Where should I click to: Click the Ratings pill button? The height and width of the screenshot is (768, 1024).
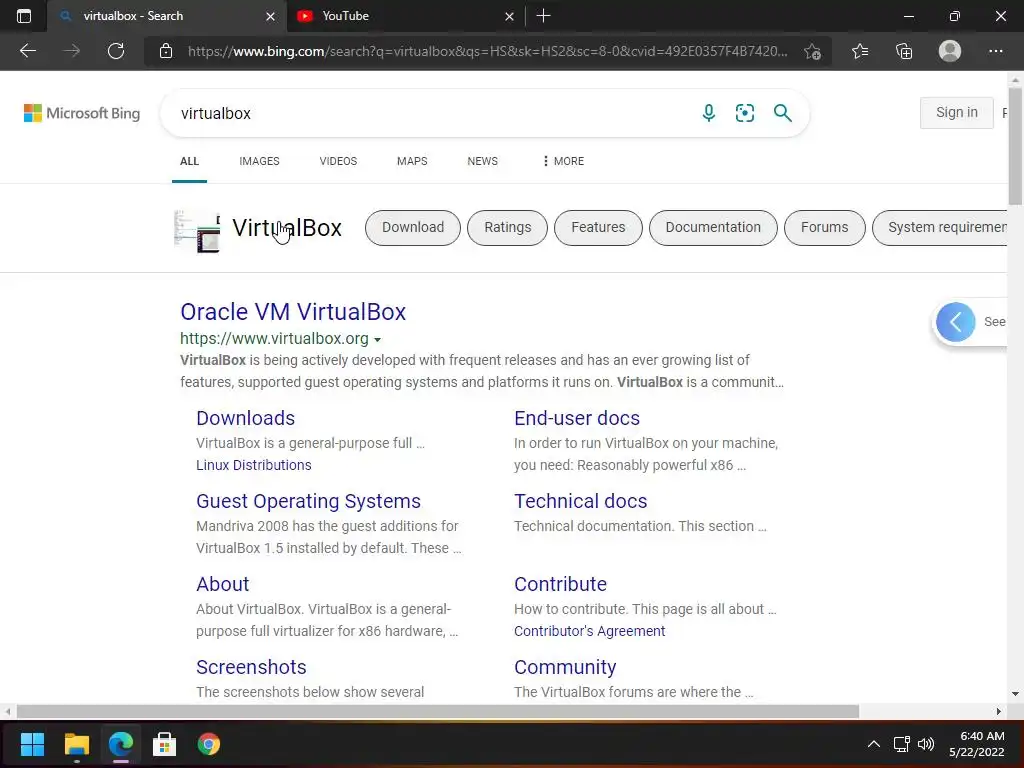[507, 227]
